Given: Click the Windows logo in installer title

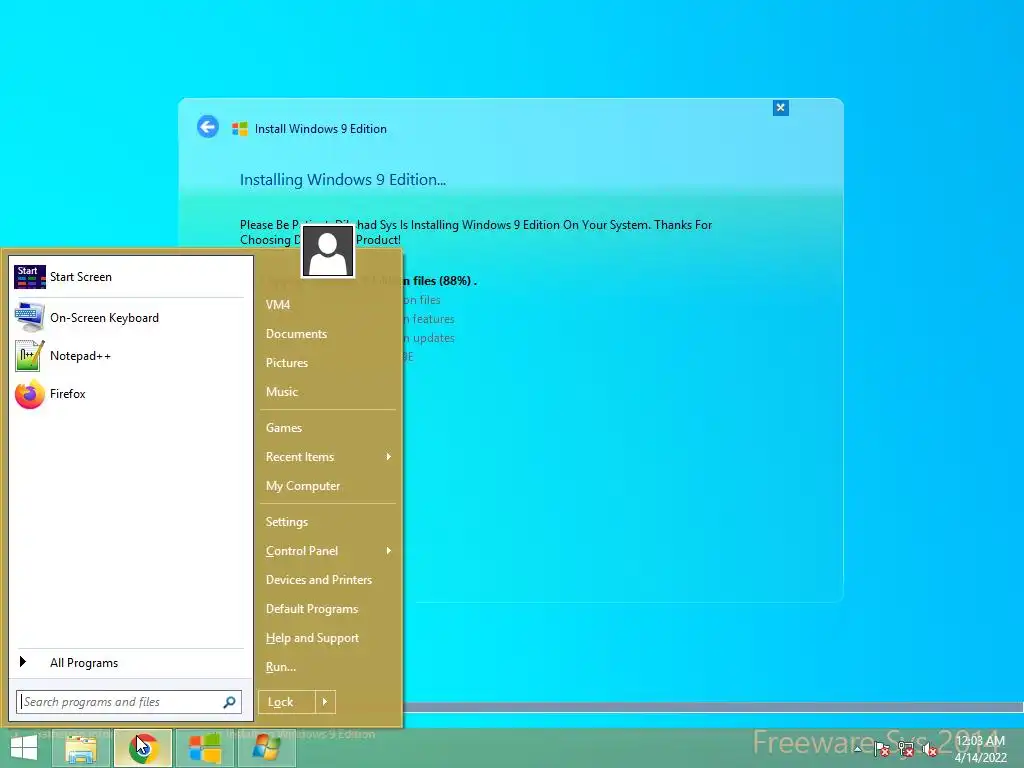Looking at the screenshot, I should pyautogui.click(x=240, y=129).
